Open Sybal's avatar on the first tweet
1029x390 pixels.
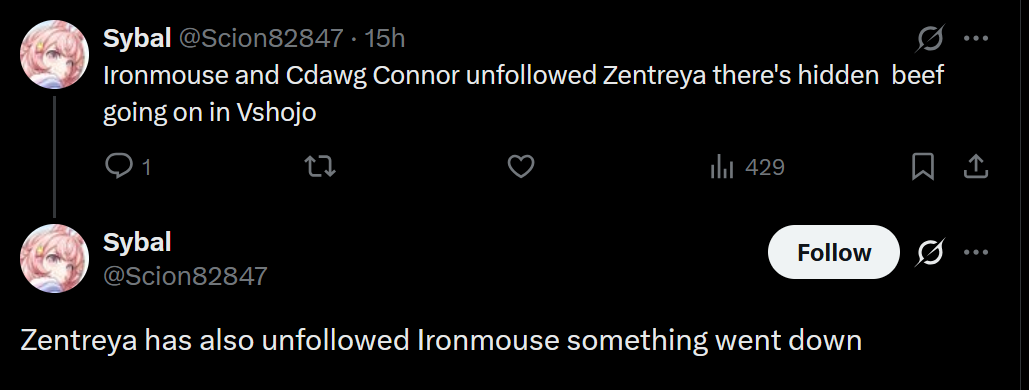tap(54, 54)
